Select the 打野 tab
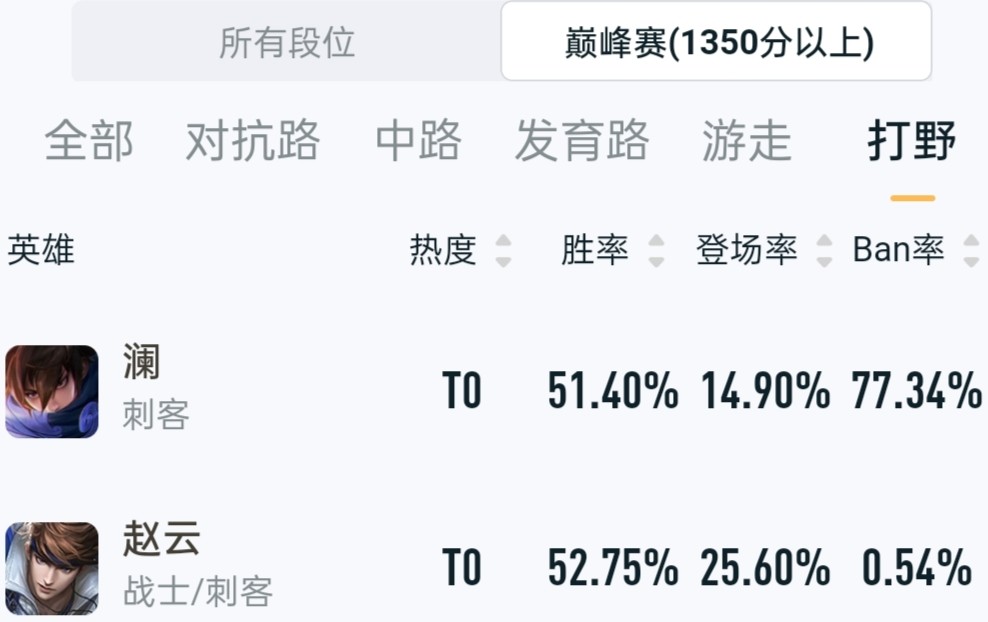 click(912, 140)
